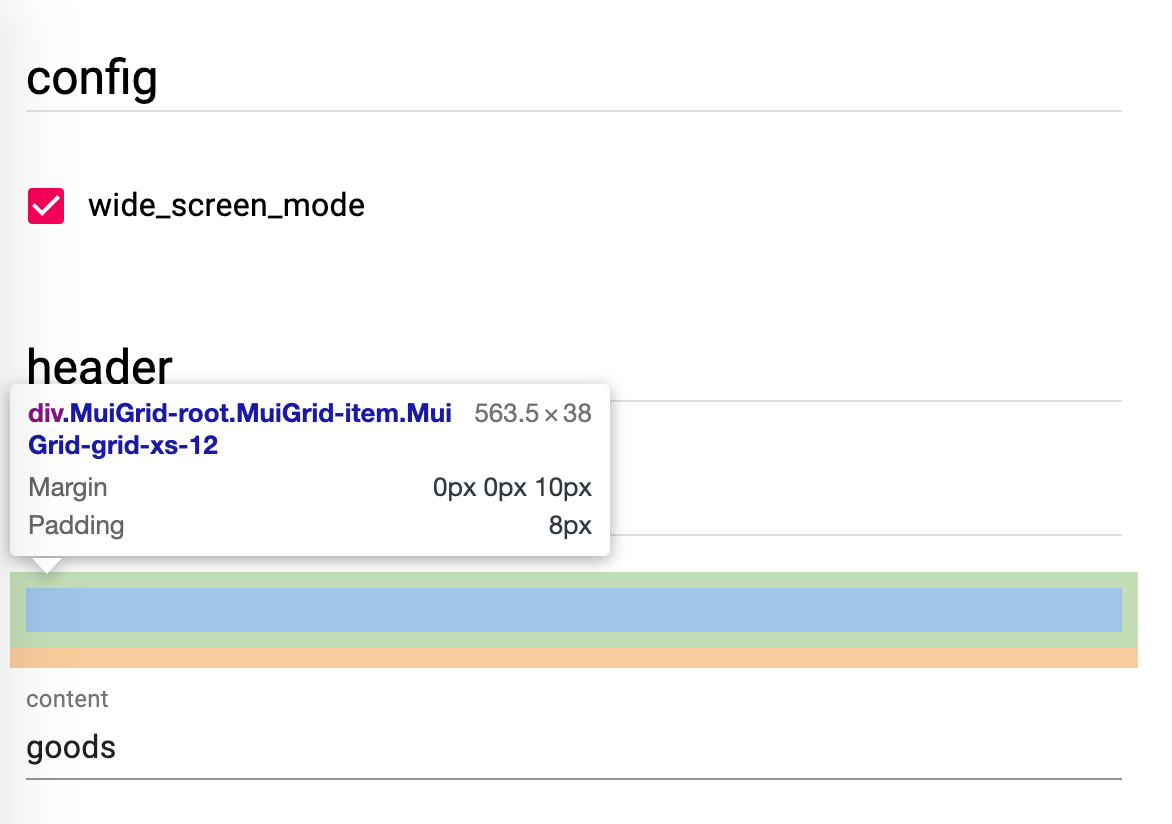This screenshot has width=1172, height=824.
Task: Select the Padding row in the tooltip
Action: (300, 525)
